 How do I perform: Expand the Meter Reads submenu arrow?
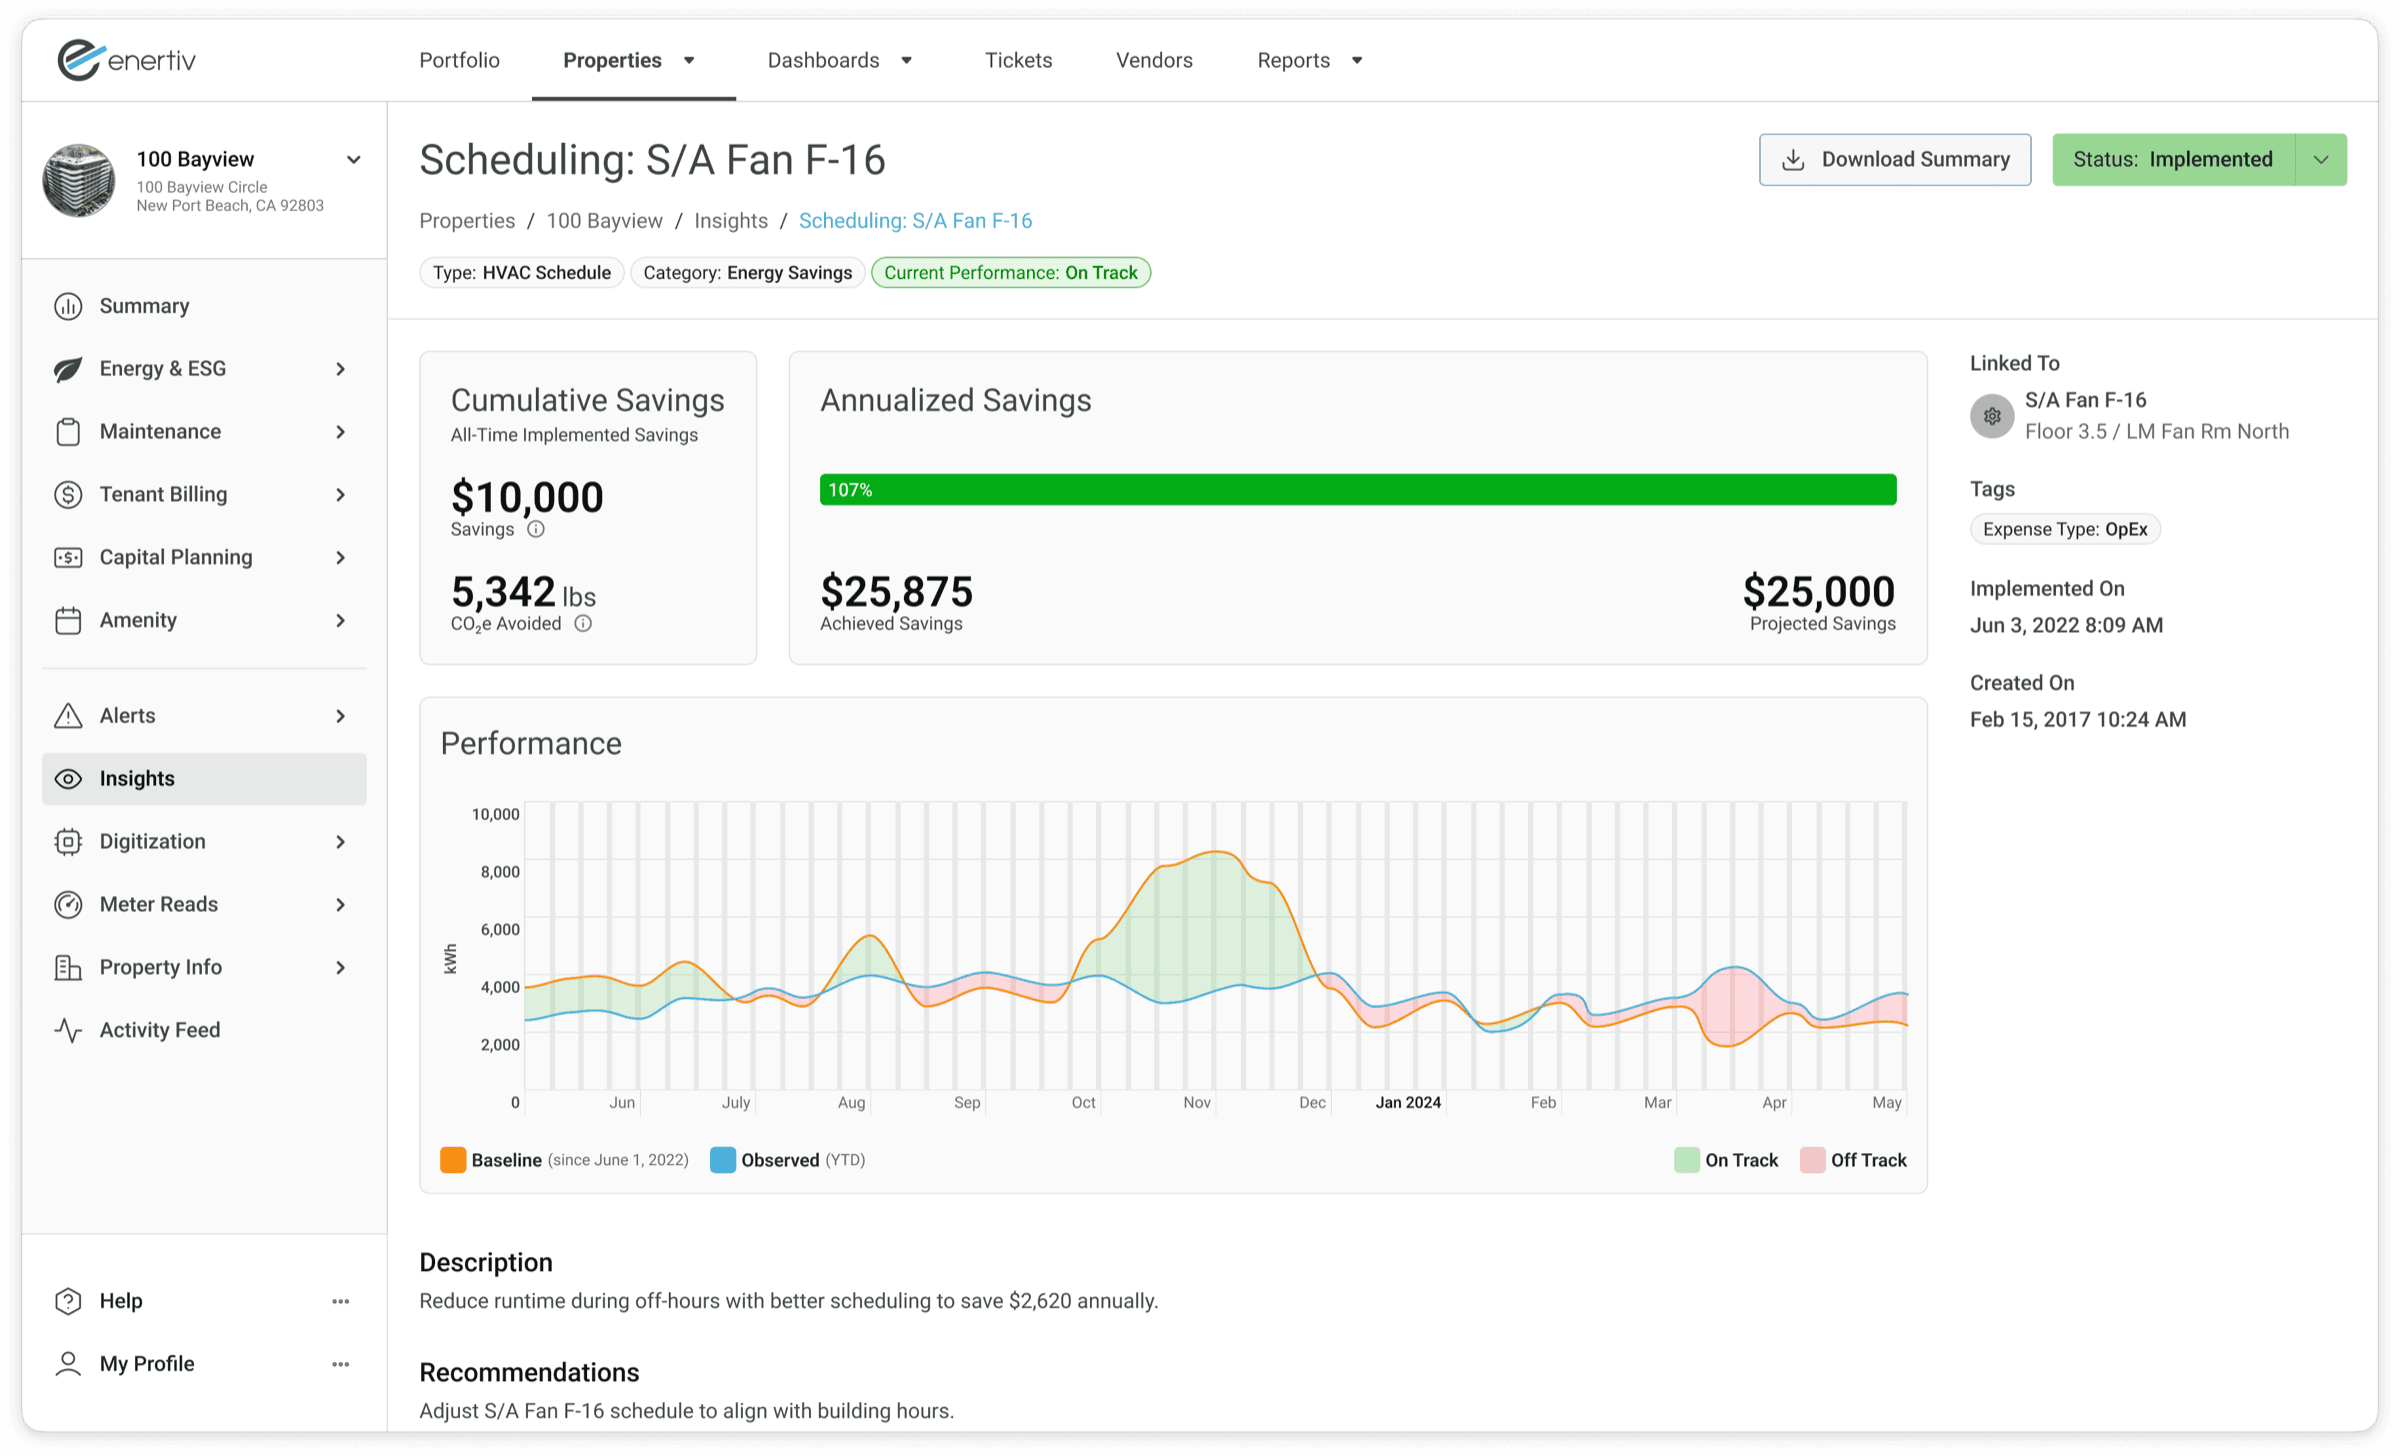(x=341, y=905)
